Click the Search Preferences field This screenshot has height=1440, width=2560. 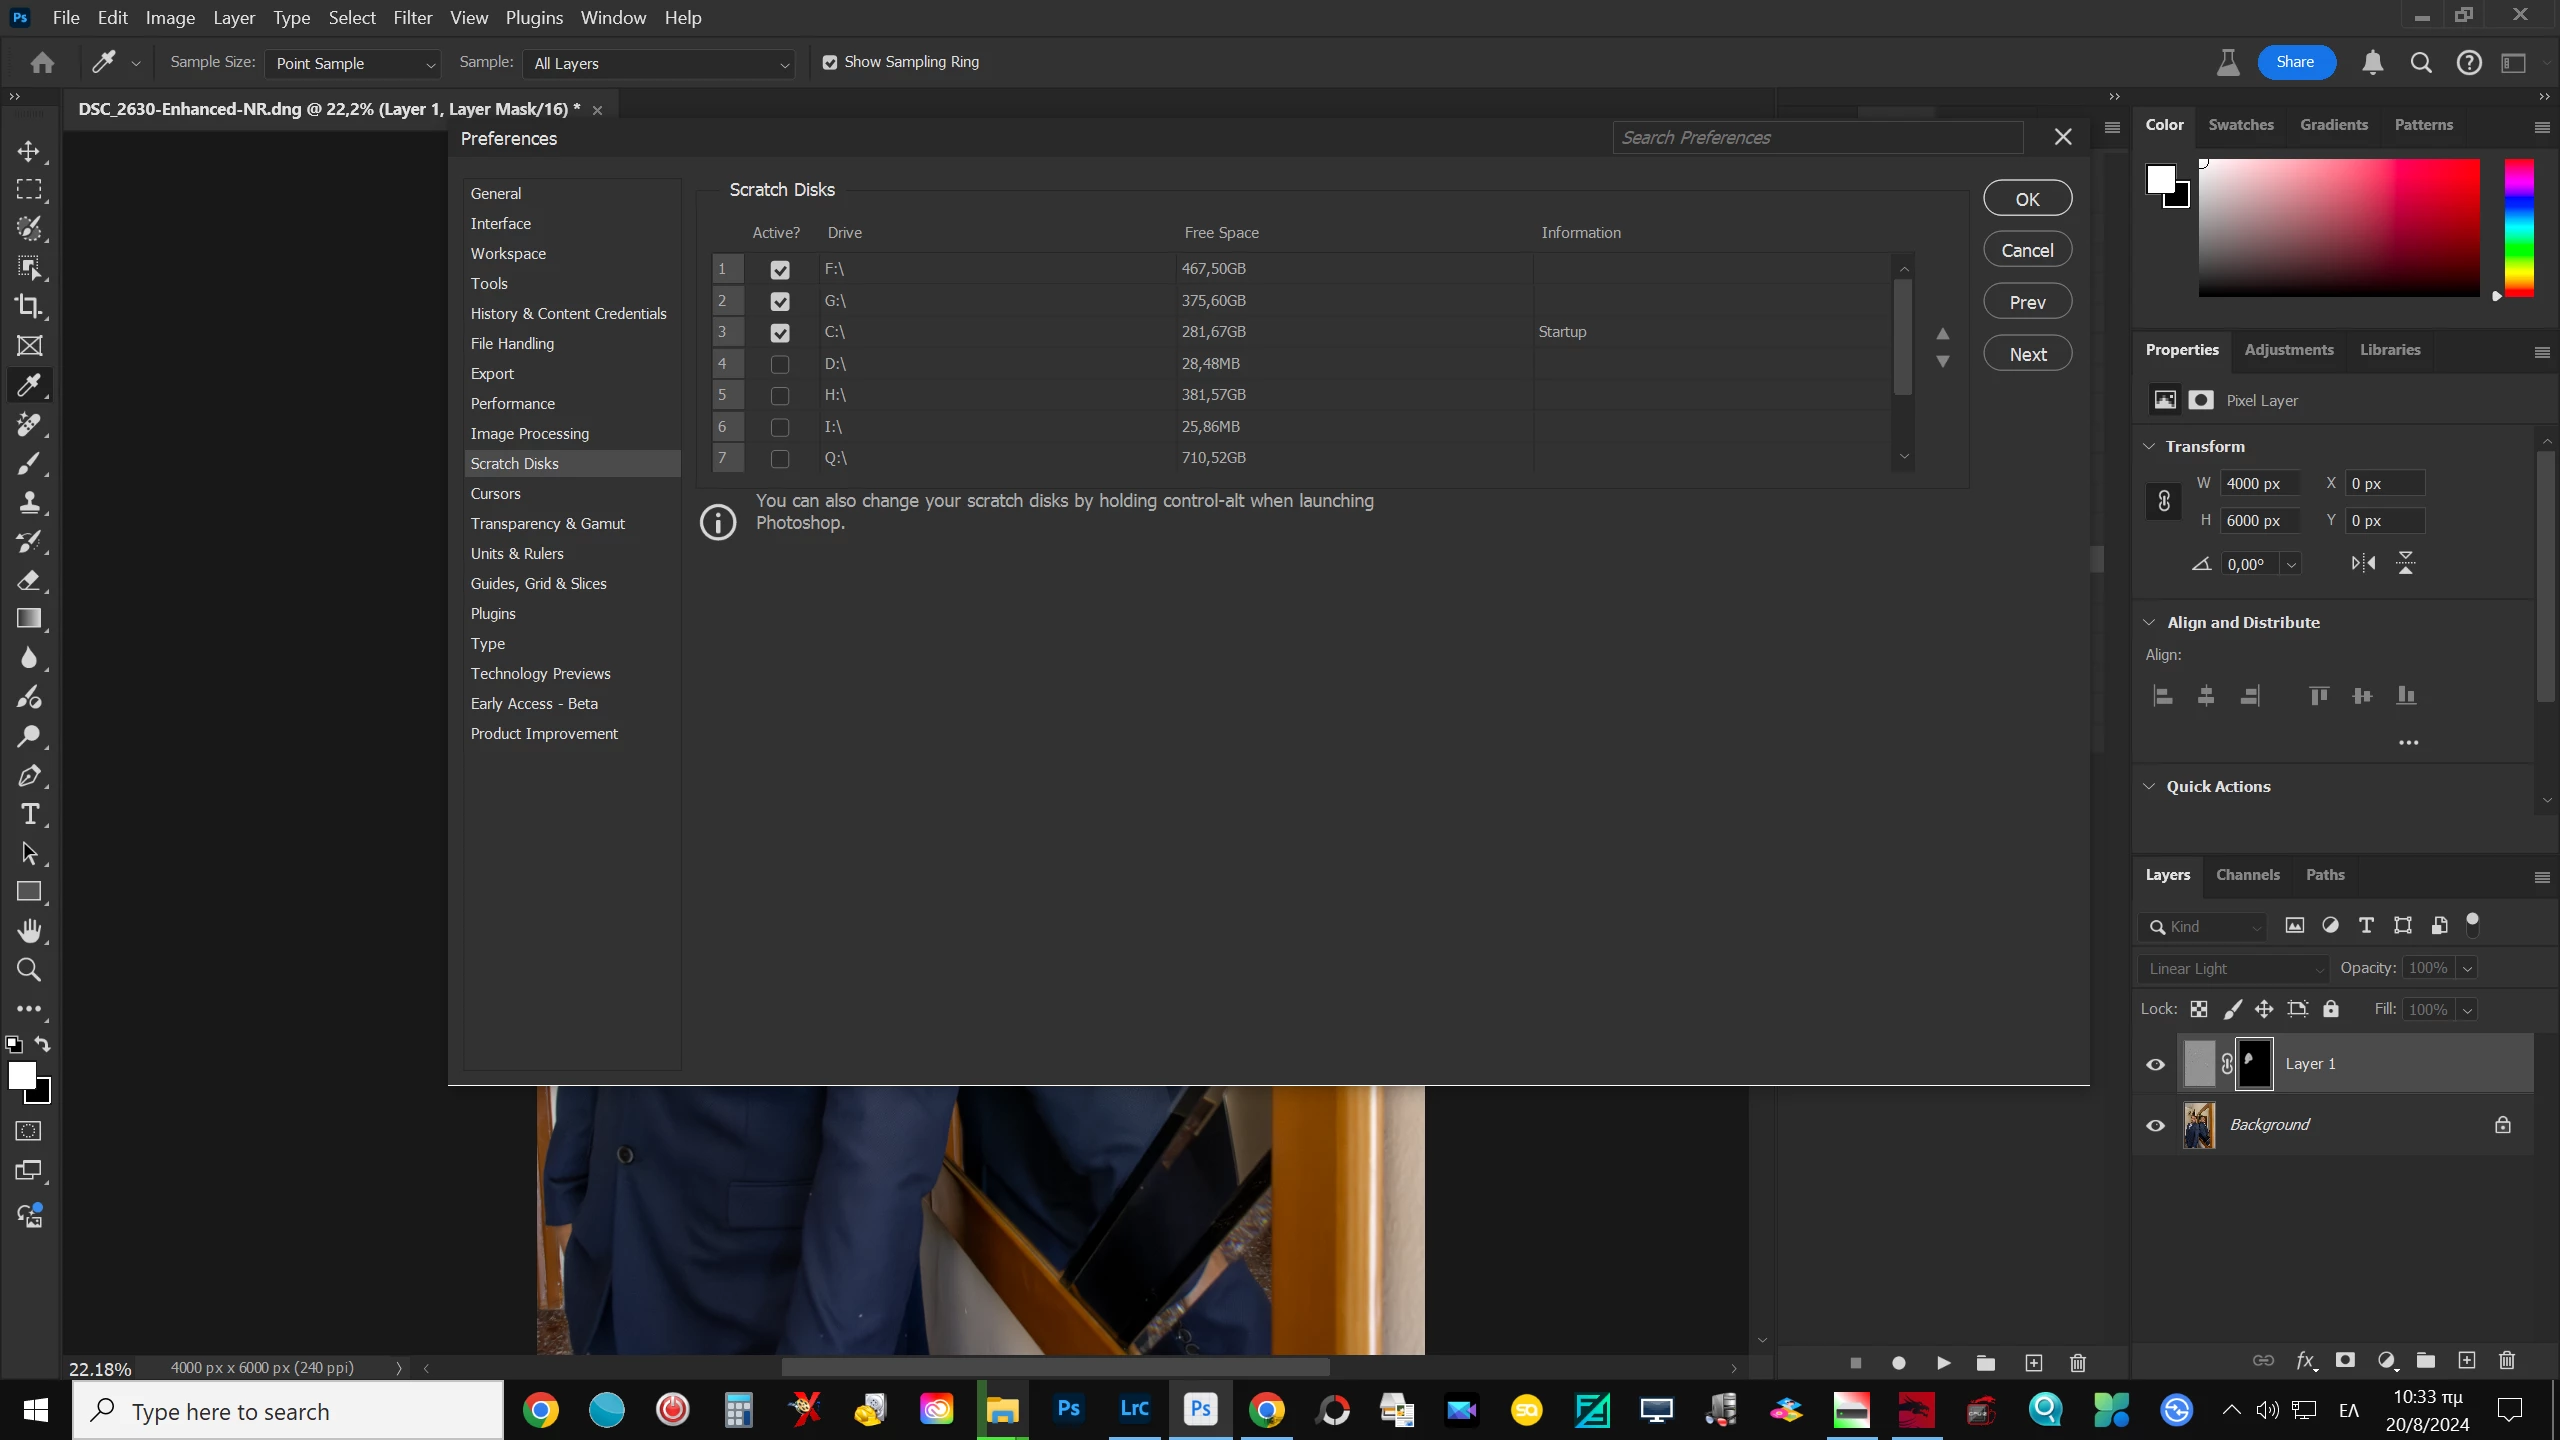pyautogui.click(x=1816, y=138)
